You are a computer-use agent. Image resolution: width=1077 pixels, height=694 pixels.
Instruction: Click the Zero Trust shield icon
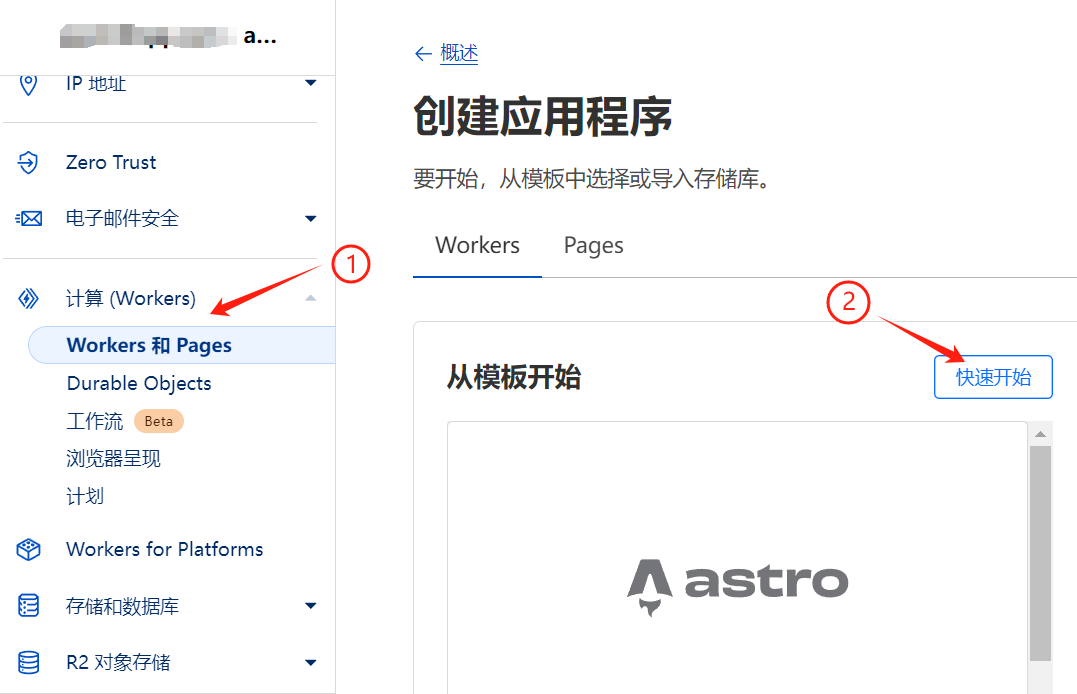pyautogui.click(x=29, y=162)
